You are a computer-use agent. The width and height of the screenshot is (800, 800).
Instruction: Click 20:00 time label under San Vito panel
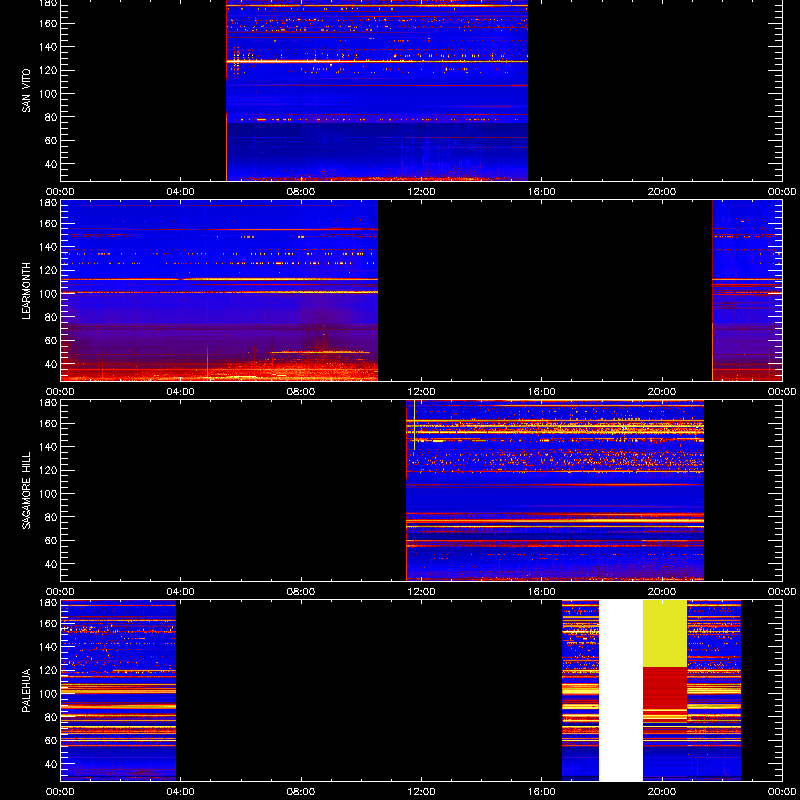[662, 192]
